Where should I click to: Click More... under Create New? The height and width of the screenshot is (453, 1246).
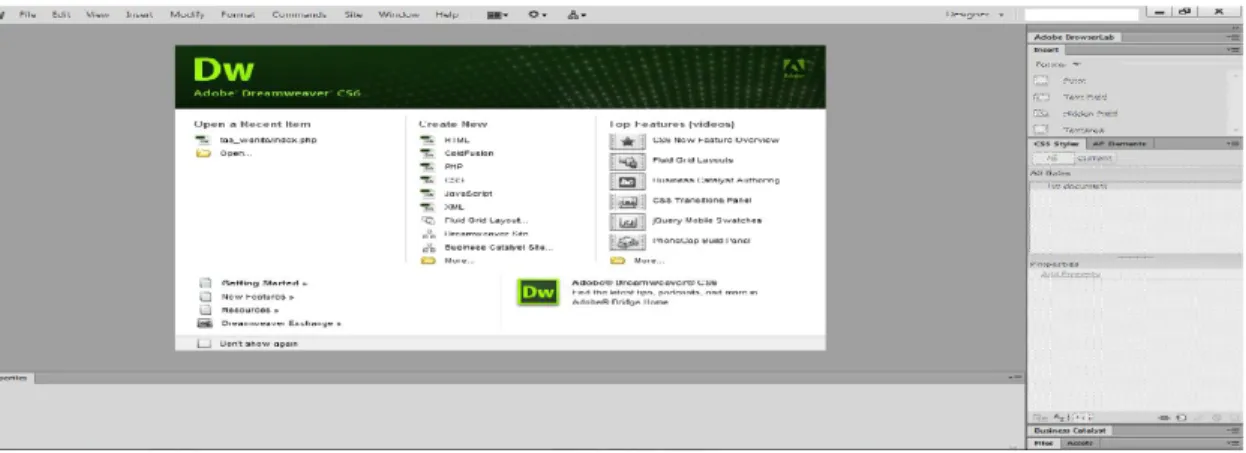(x=458, y=260)
